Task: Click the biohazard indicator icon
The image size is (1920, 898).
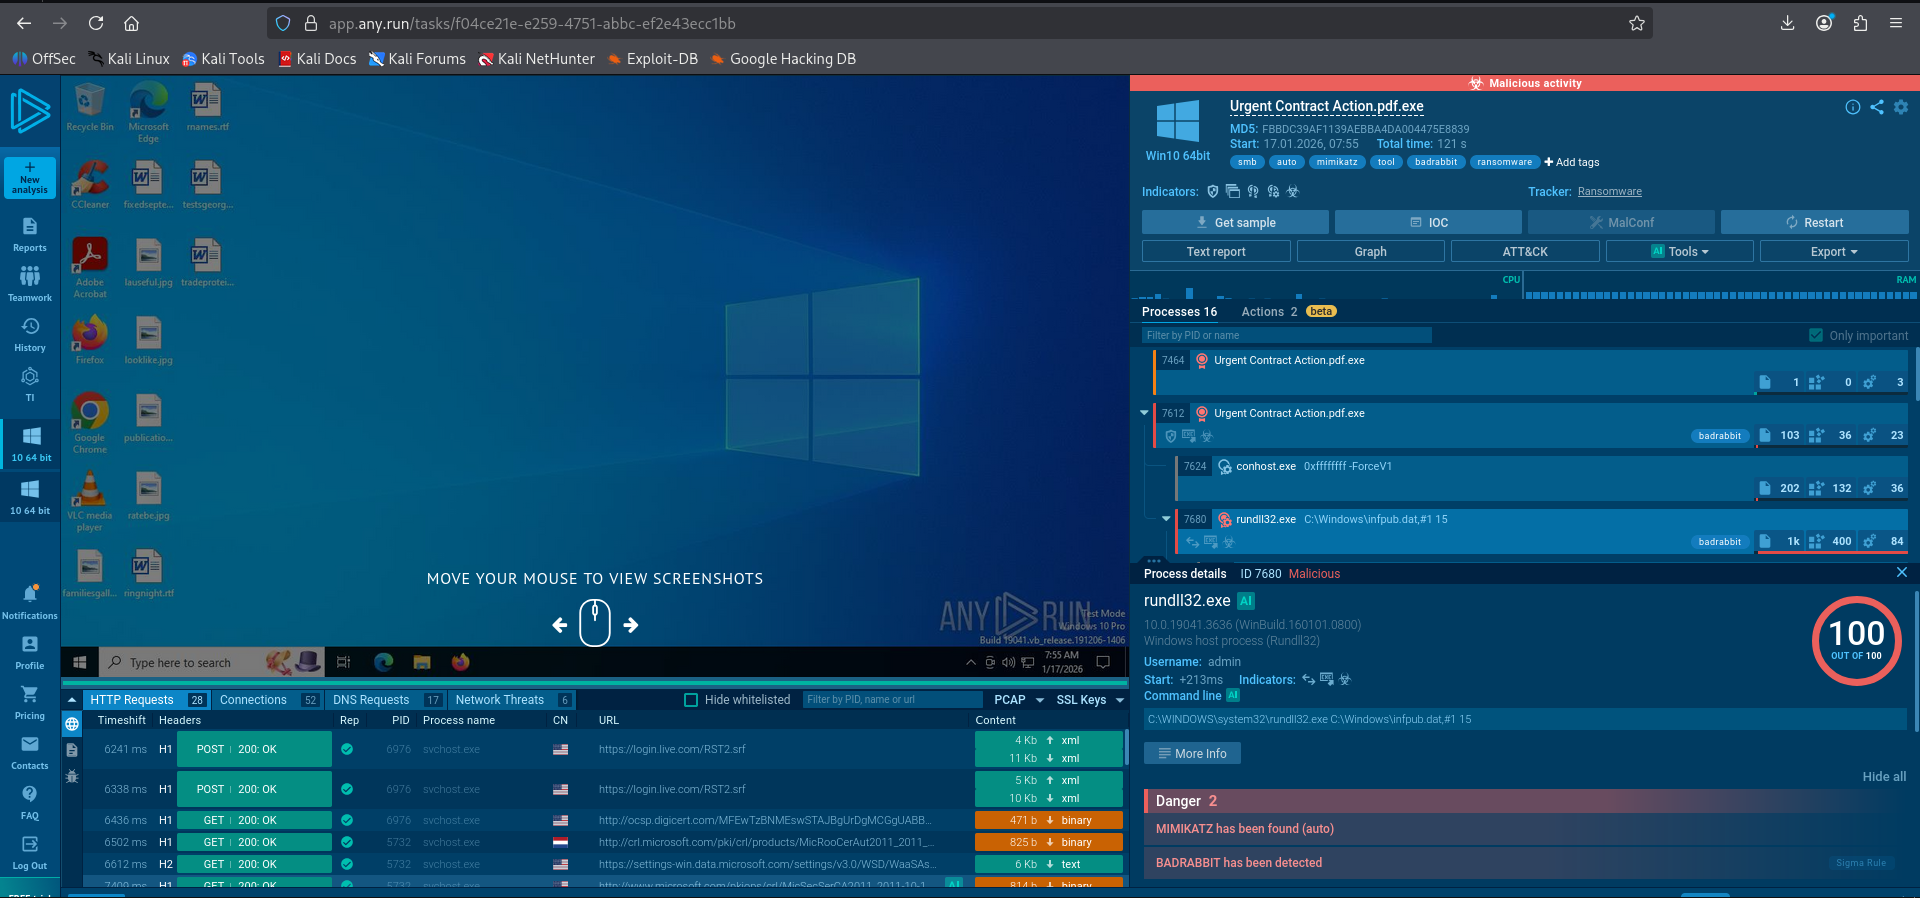Action: (1293, 191)
